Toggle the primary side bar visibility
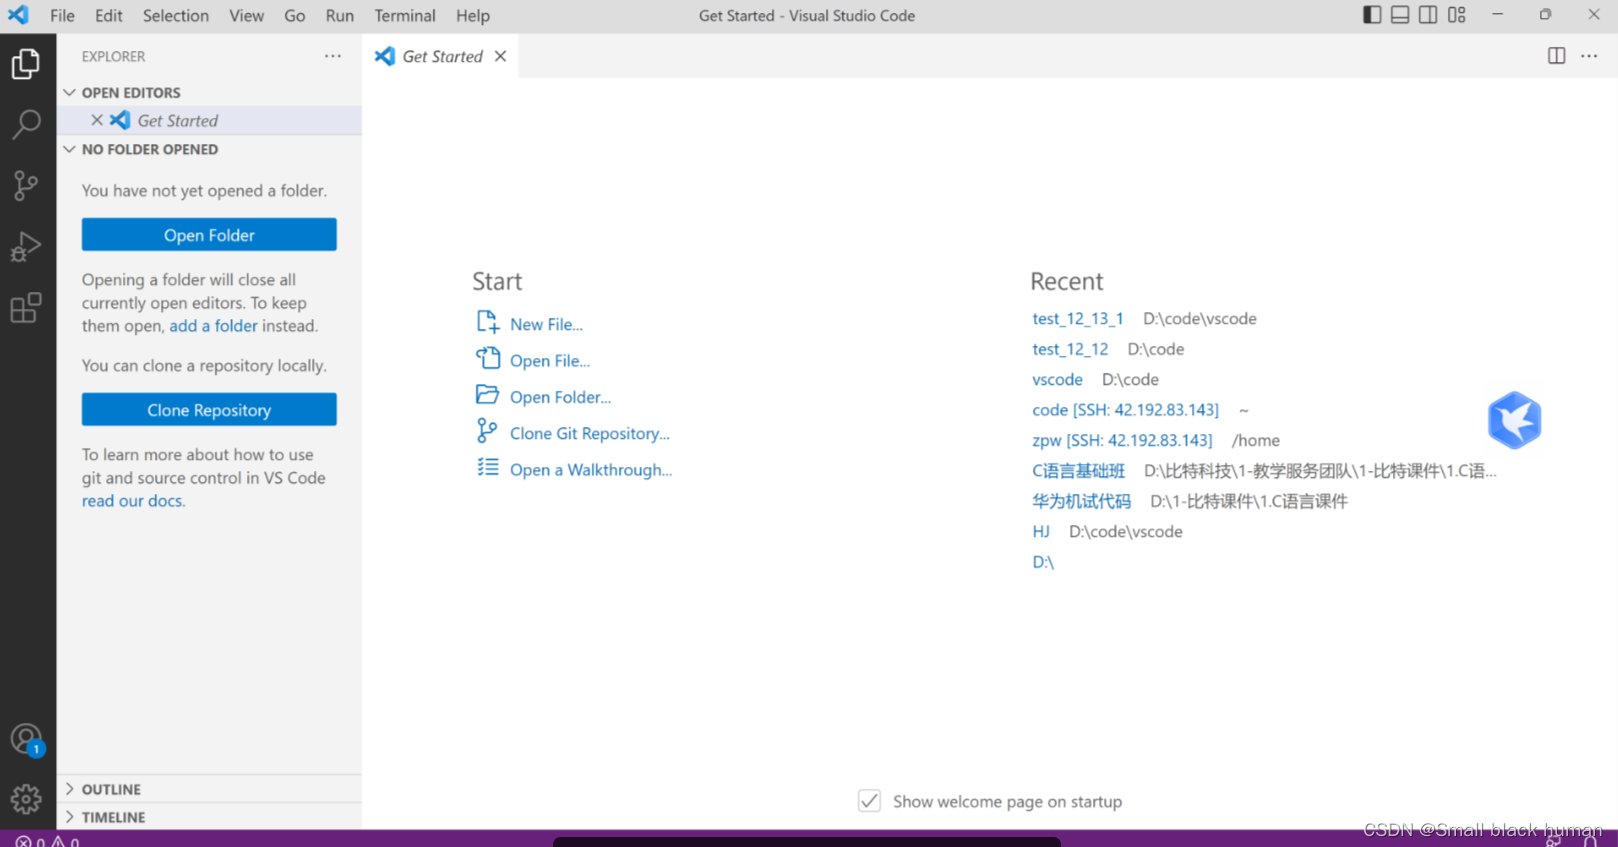The image size is (1618, 847). tap(1372, 15)
